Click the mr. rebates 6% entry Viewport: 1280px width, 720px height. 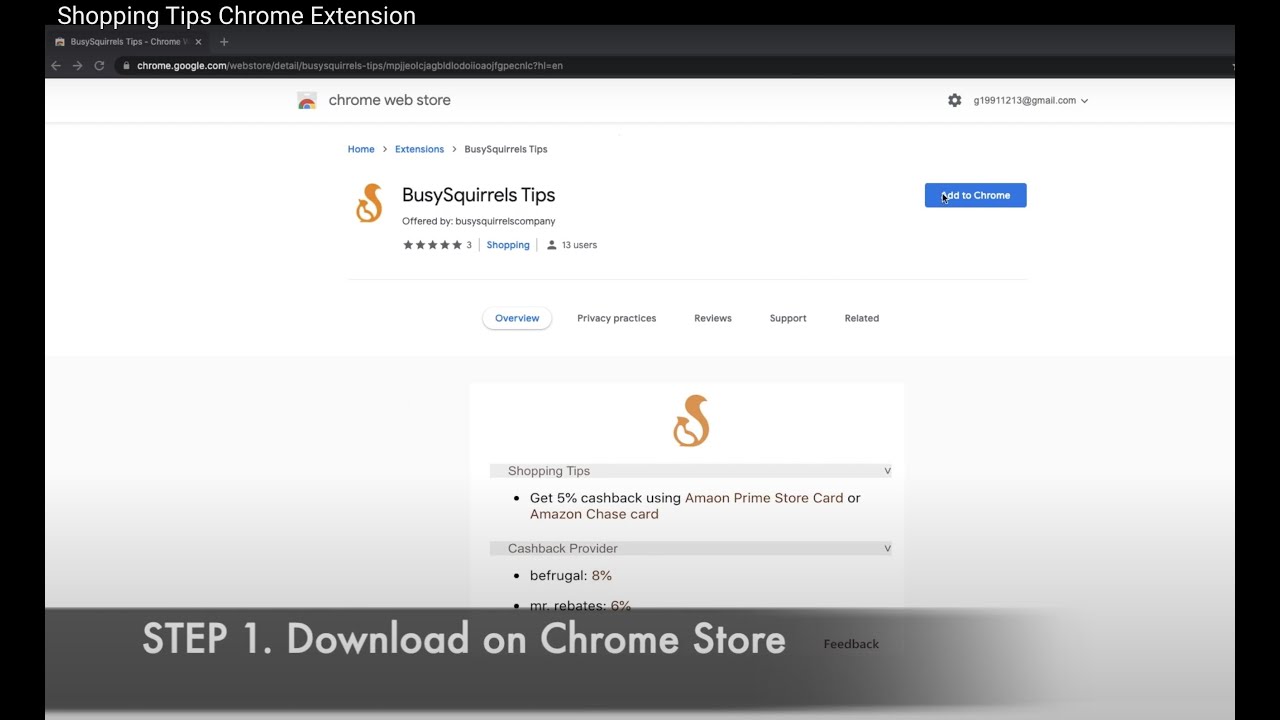(x=580, y=606)
